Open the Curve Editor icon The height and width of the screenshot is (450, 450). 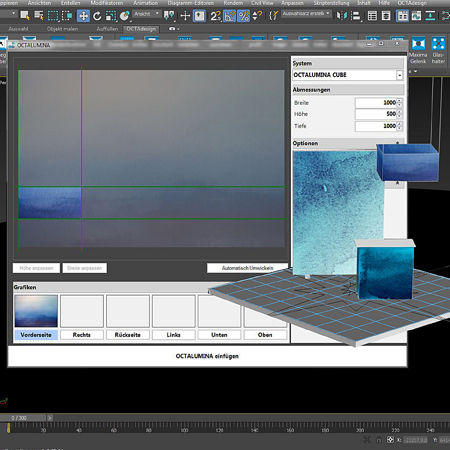pyautogui.click(x=416, y=16)
